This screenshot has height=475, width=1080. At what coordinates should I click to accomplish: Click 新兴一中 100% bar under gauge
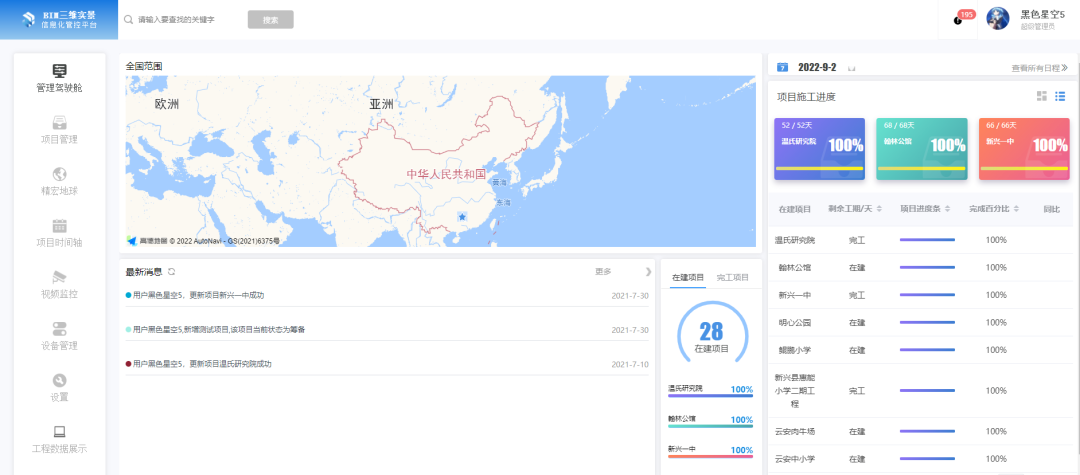tap(710, 456)
